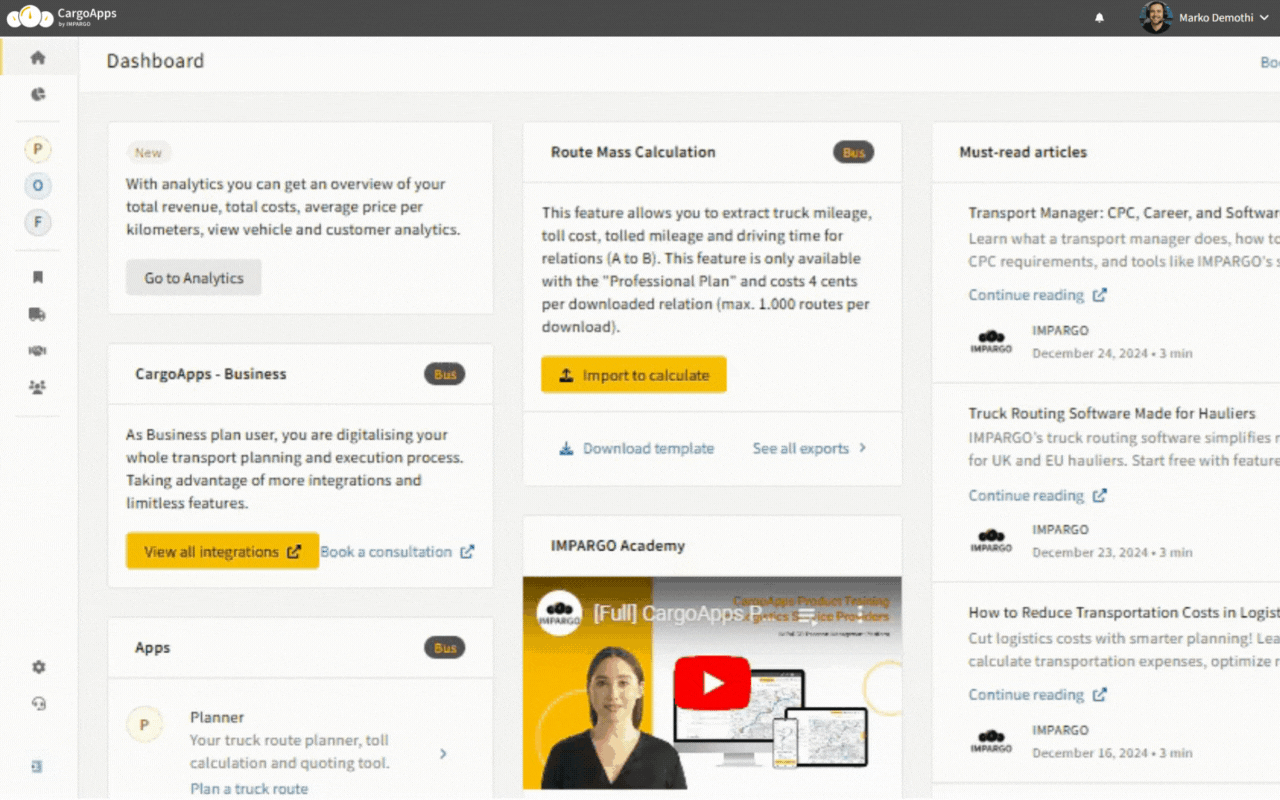Viewport: 1280px width, 800px height.
Task: Click "Go to Analytics"
Action: 193,278
